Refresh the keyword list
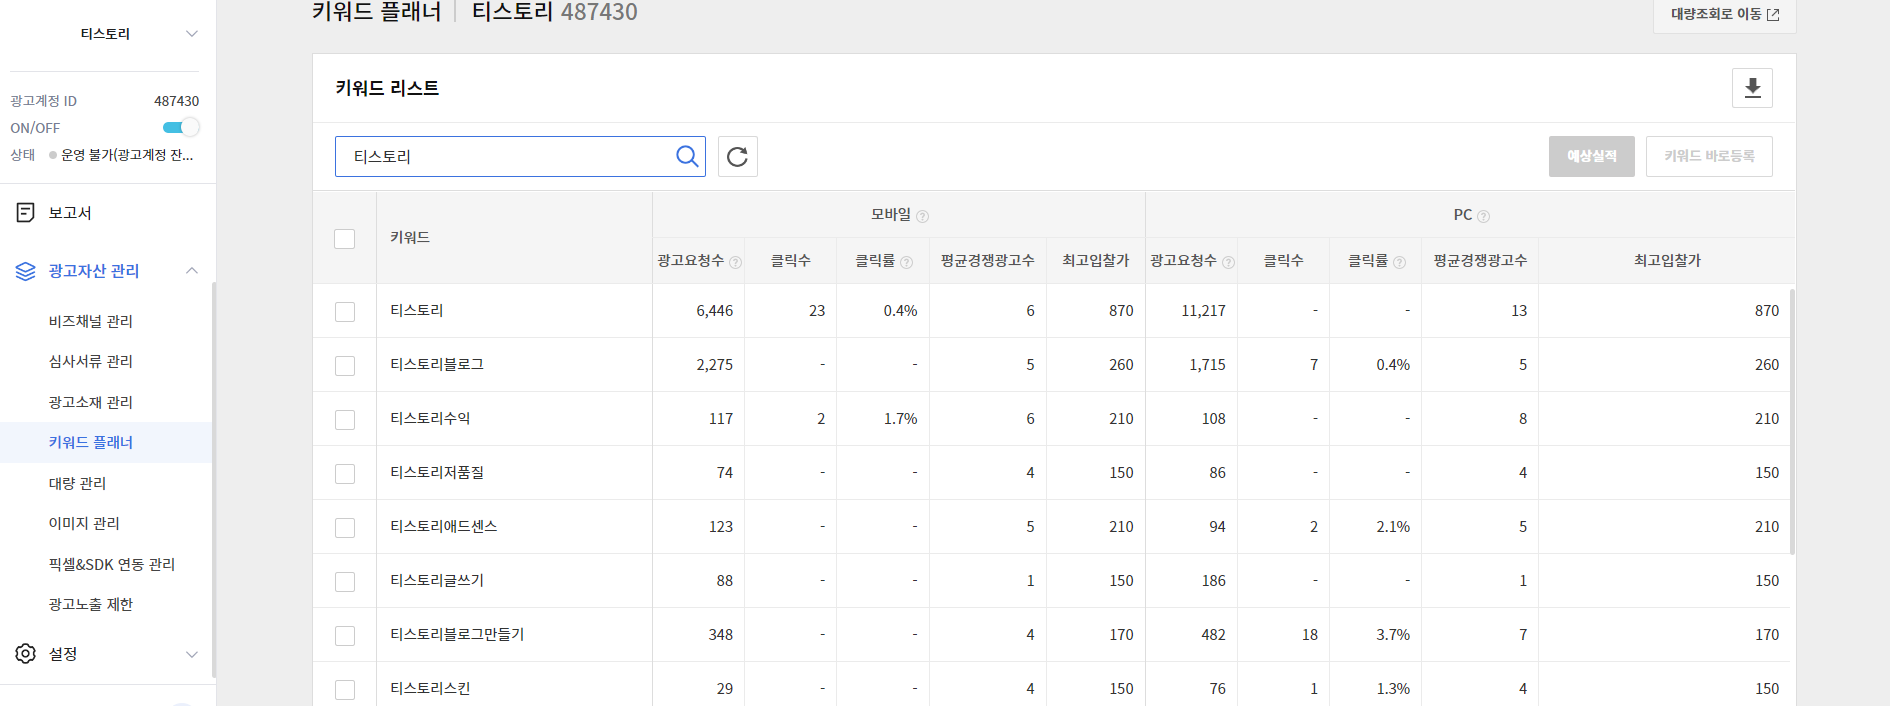 (x=737, y=156)
